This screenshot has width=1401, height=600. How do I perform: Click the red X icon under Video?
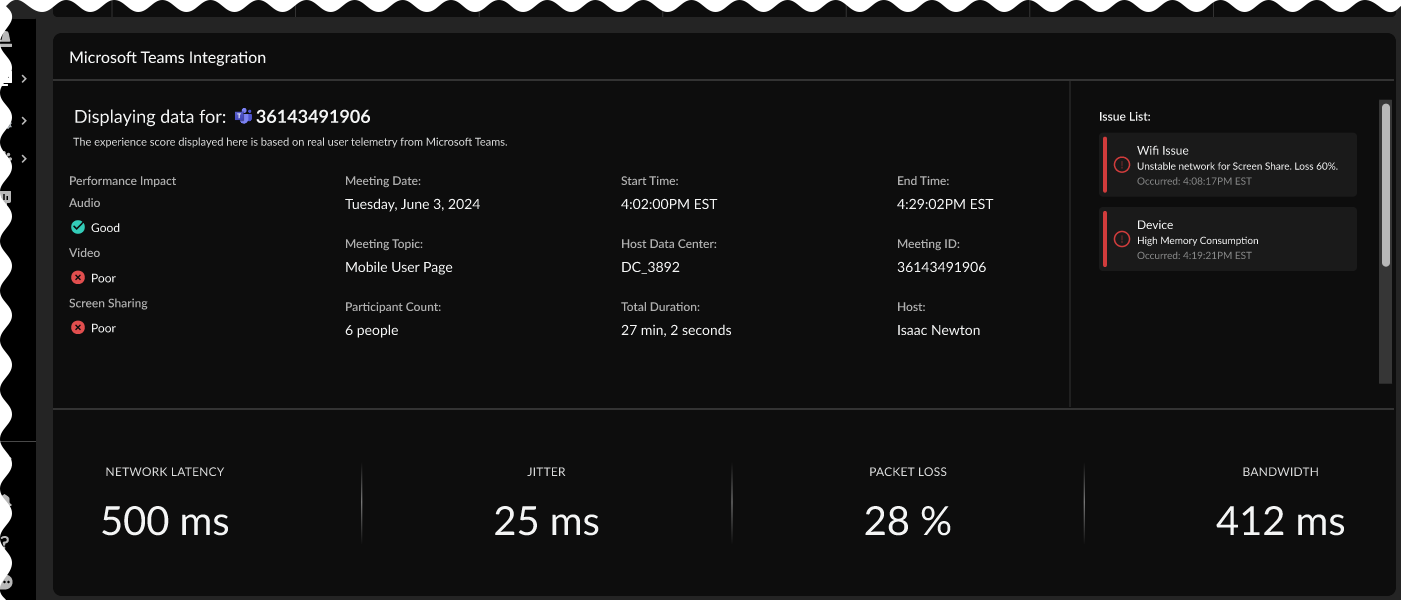pos(78,278)
